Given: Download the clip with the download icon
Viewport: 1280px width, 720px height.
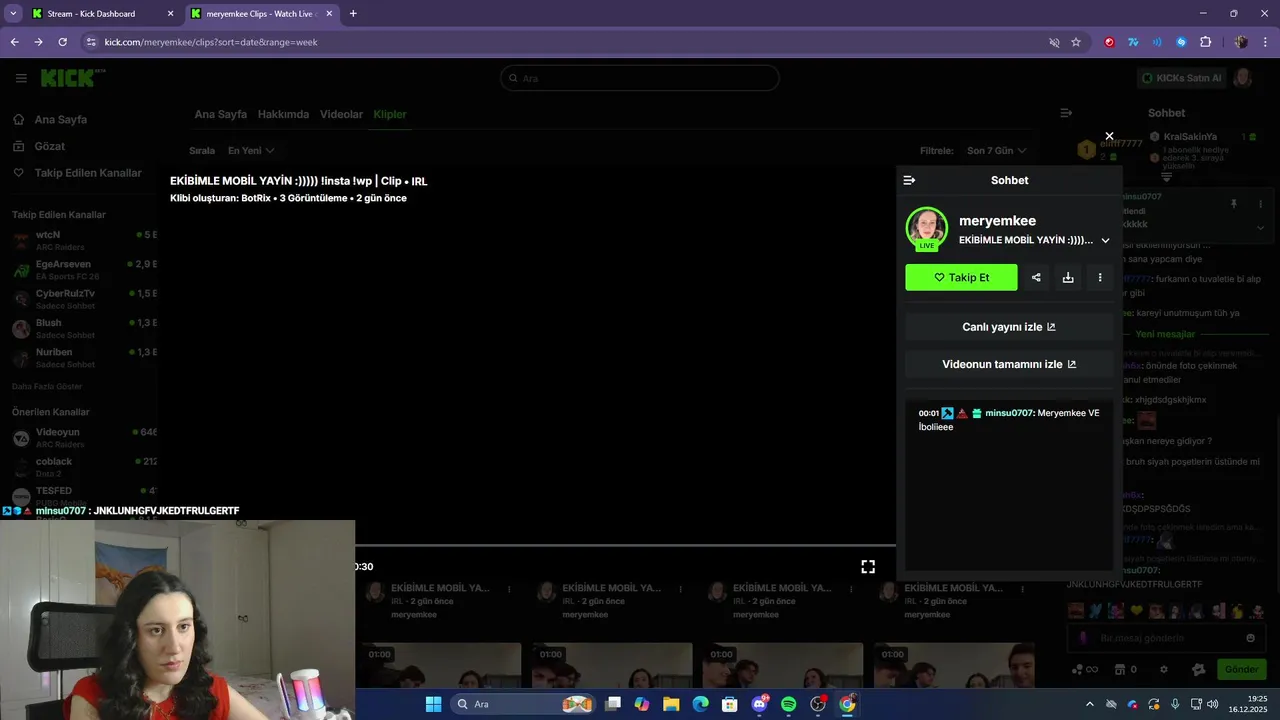Looking at the screenshot, I should pos(1068,278).
